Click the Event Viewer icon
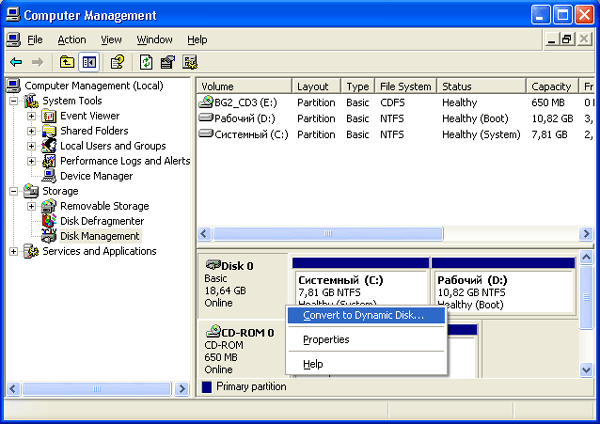 tap(49, 116)
